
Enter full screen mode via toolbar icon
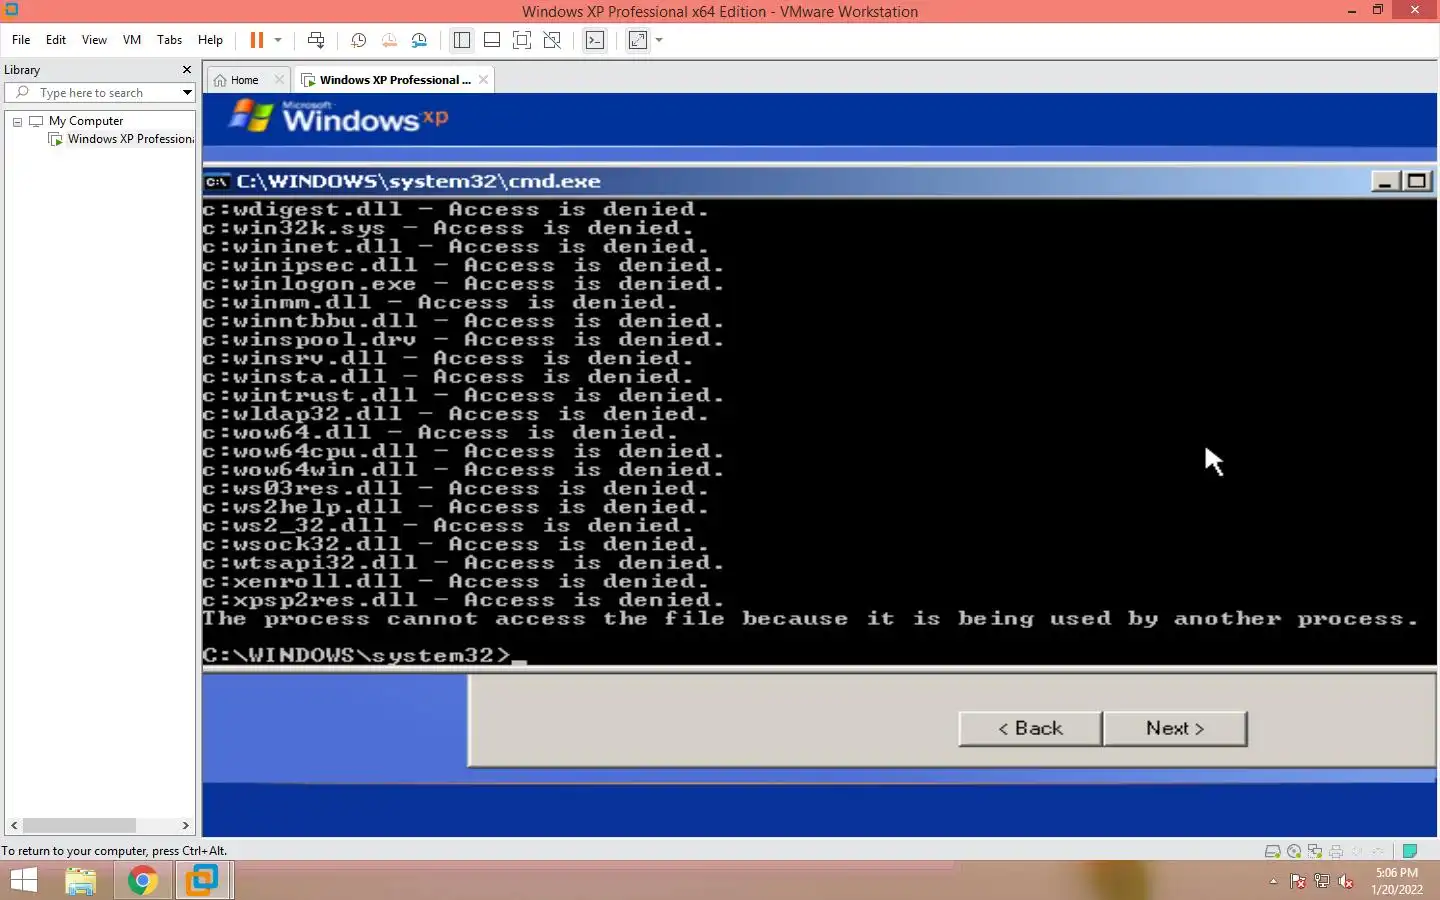(x=521, y=40)
